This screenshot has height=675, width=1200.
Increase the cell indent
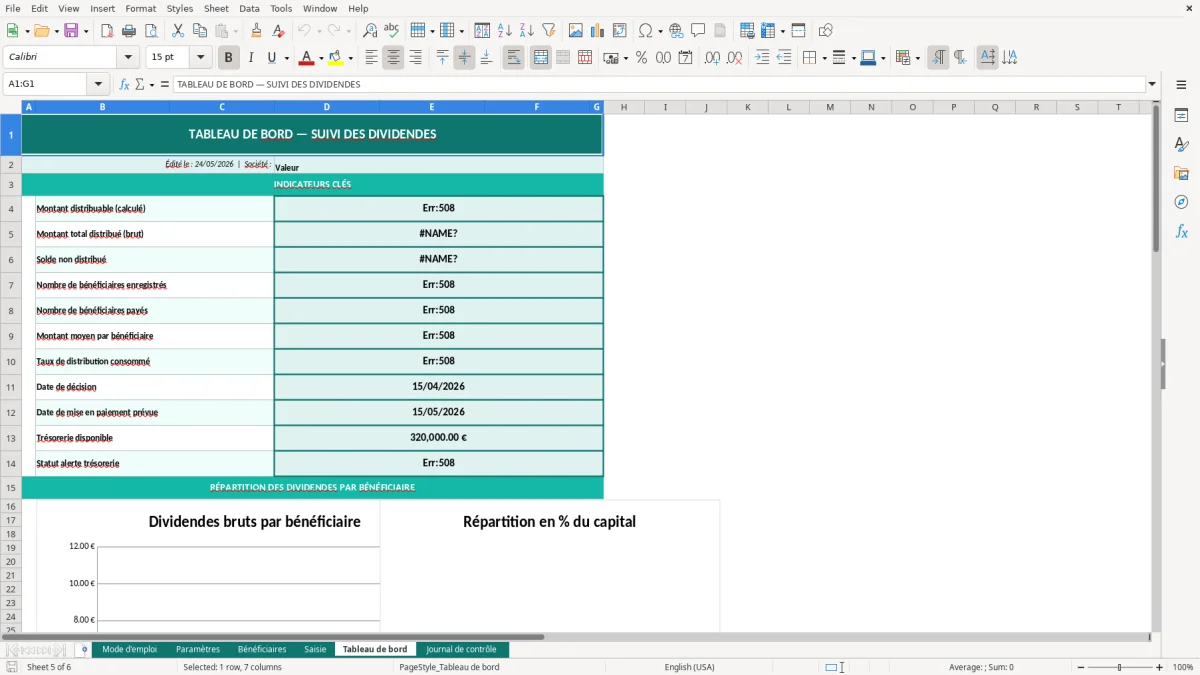[762, 58]
